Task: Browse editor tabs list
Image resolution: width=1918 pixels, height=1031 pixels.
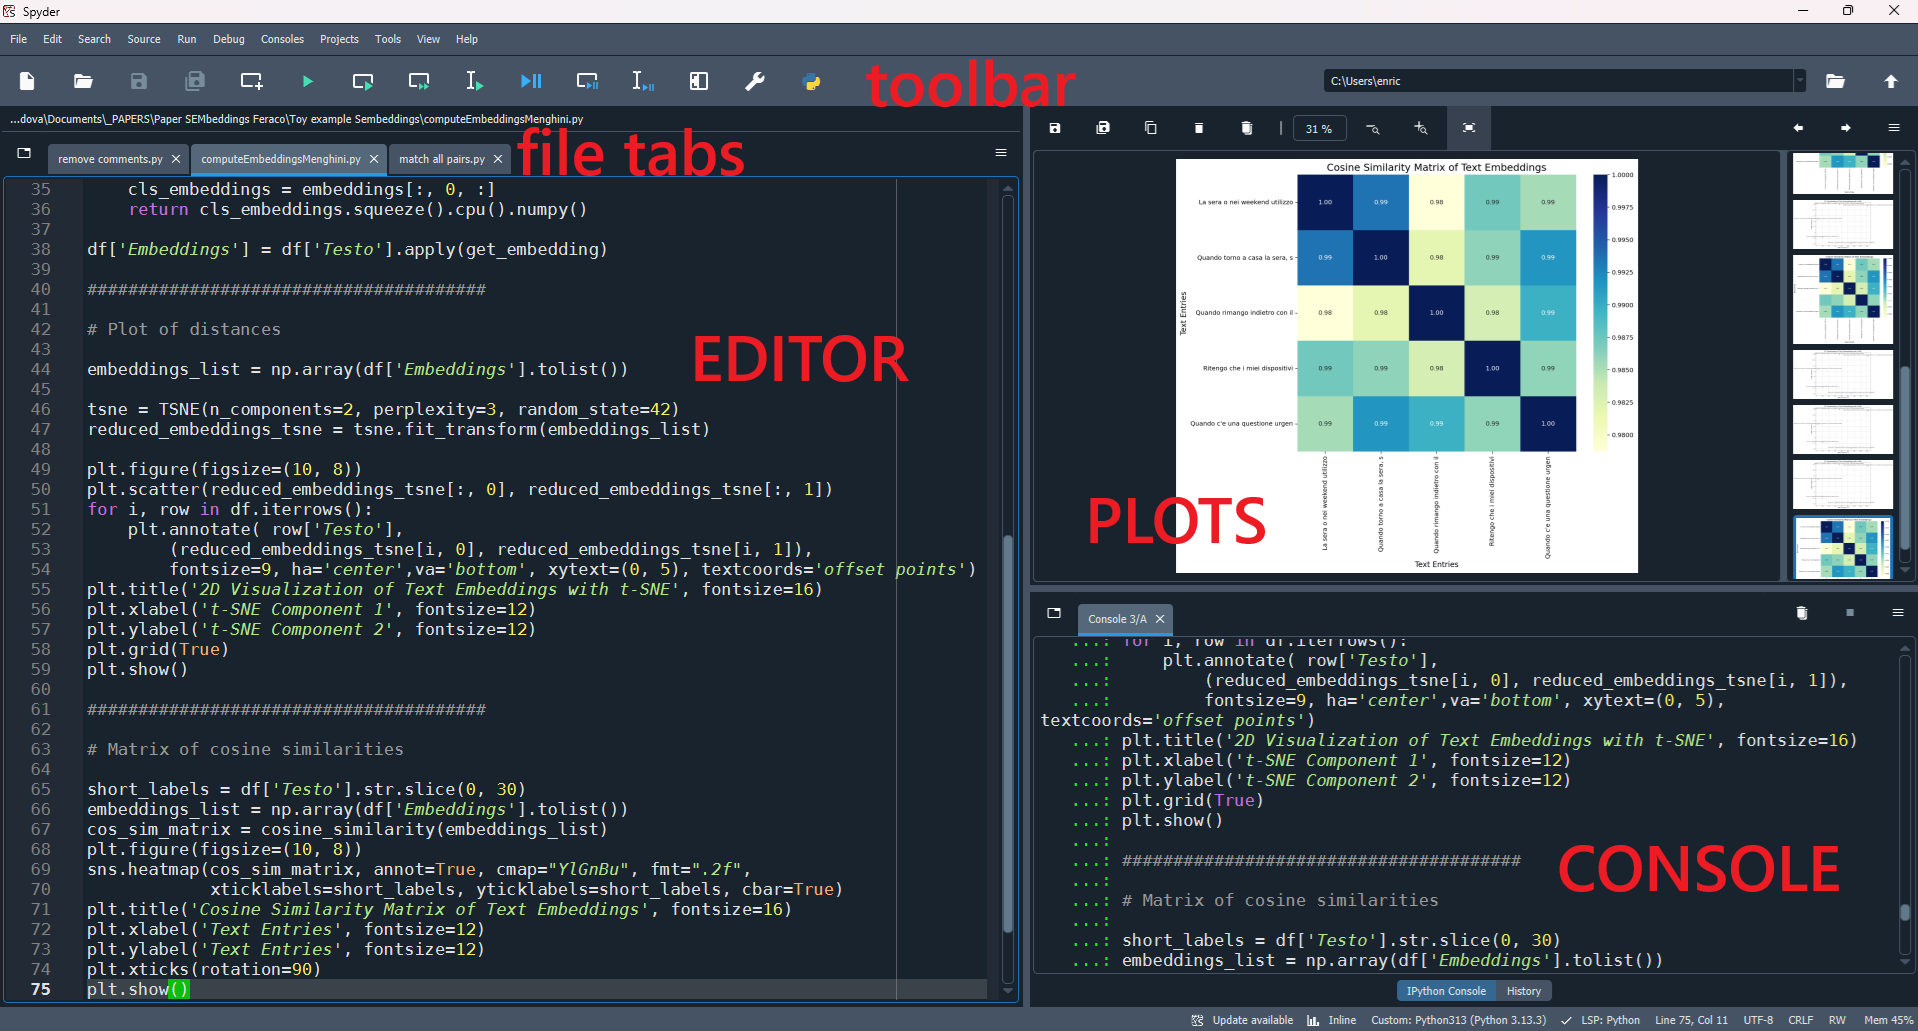Action: click(24, 153)
